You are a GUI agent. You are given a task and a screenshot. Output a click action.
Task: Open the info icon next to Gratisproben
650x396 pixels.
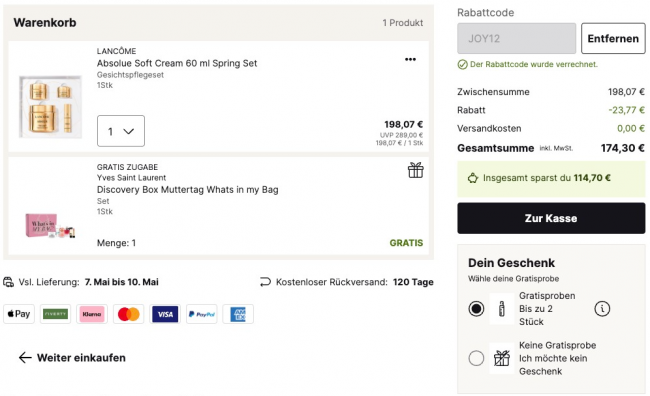[602, 309]
